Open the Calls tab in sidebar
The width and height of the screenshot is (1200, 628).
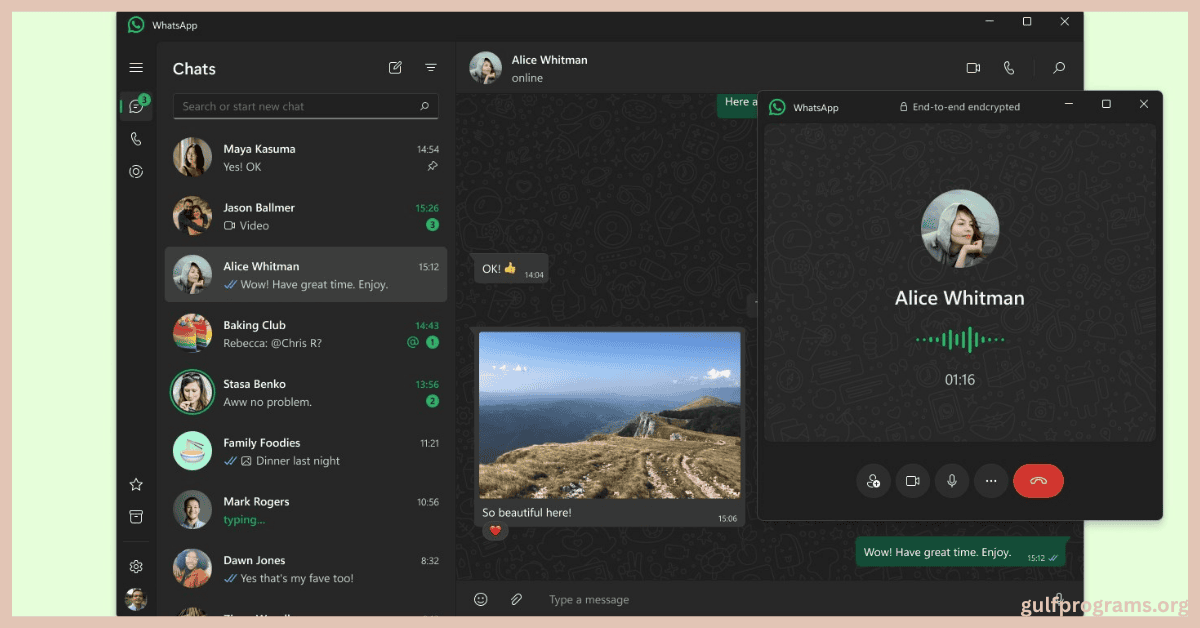[x=136, y=139]
